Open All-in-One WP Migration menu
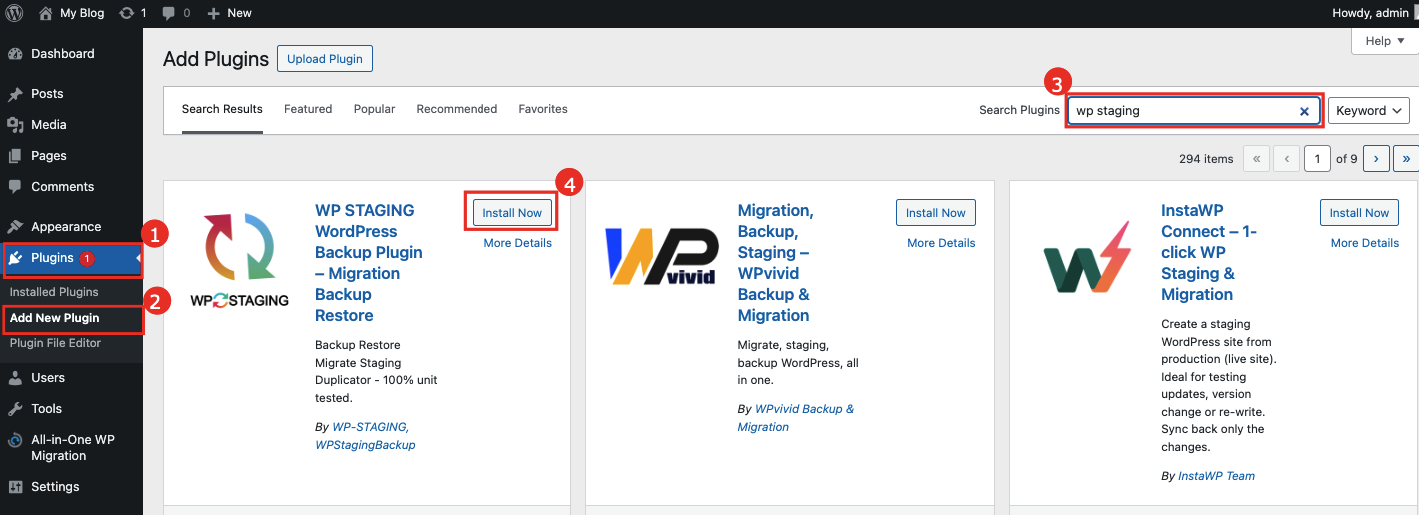This screenshot has height=515, width=1419. coord(73,448)
